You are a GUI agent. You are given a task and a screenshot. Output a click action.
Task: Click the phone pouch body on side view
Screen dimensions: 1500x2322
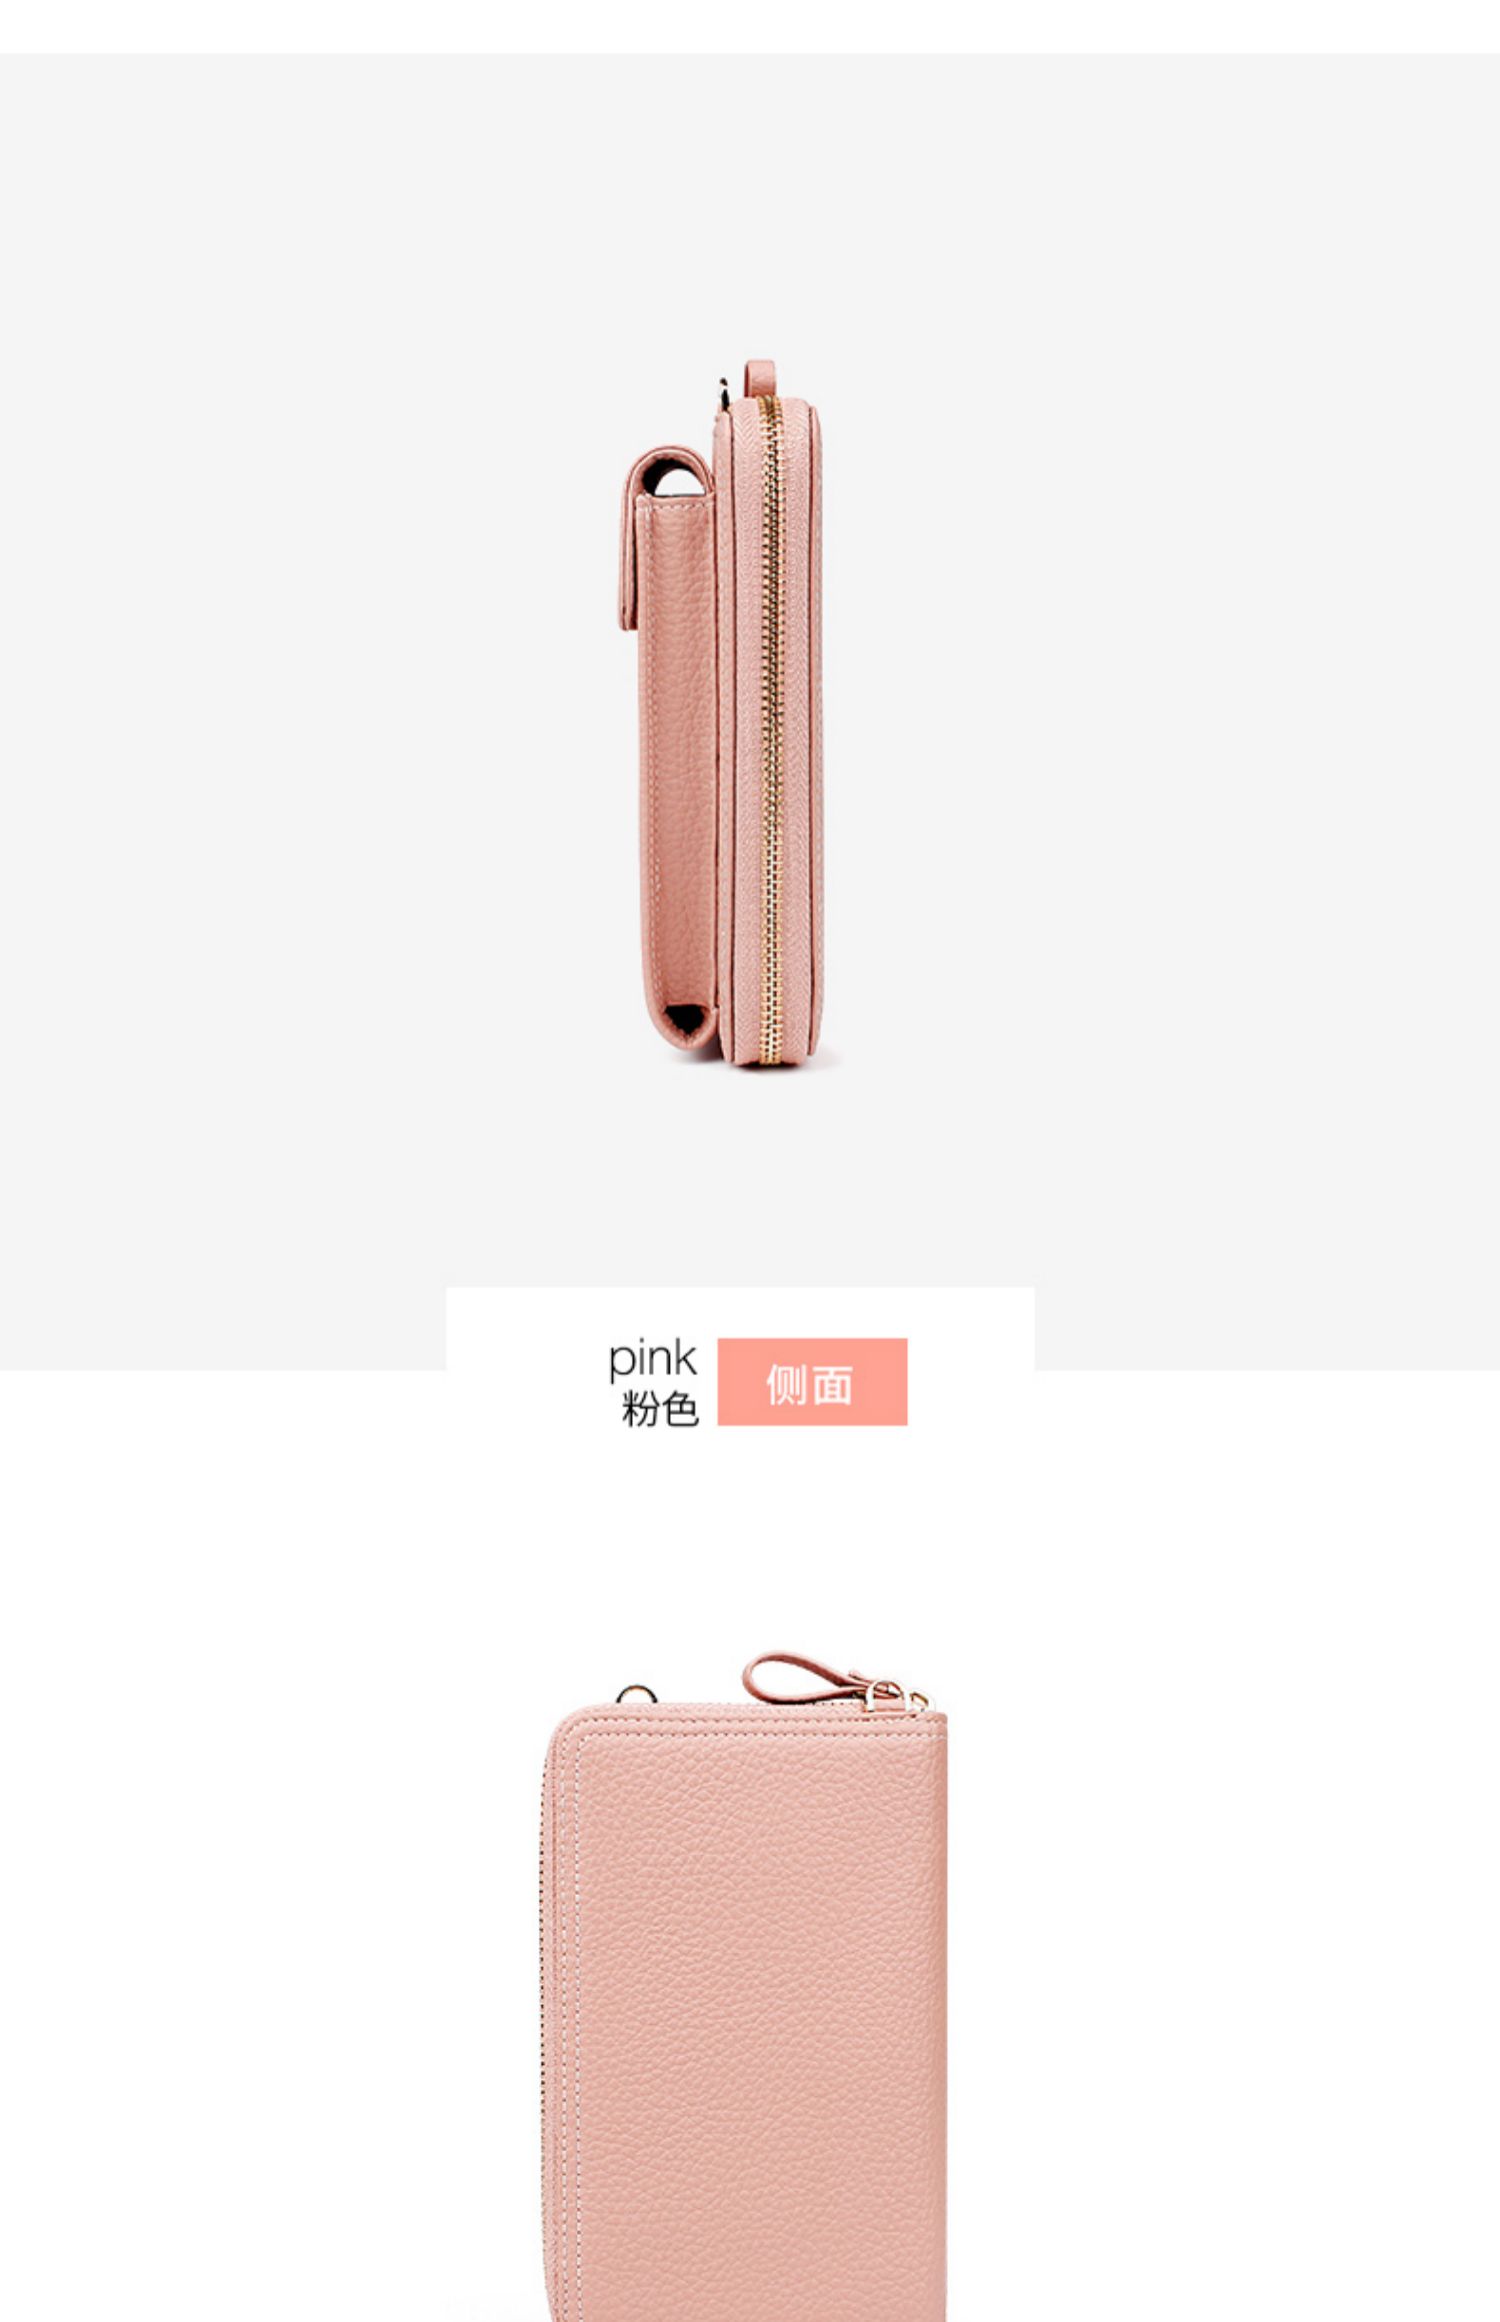[678, 770]
